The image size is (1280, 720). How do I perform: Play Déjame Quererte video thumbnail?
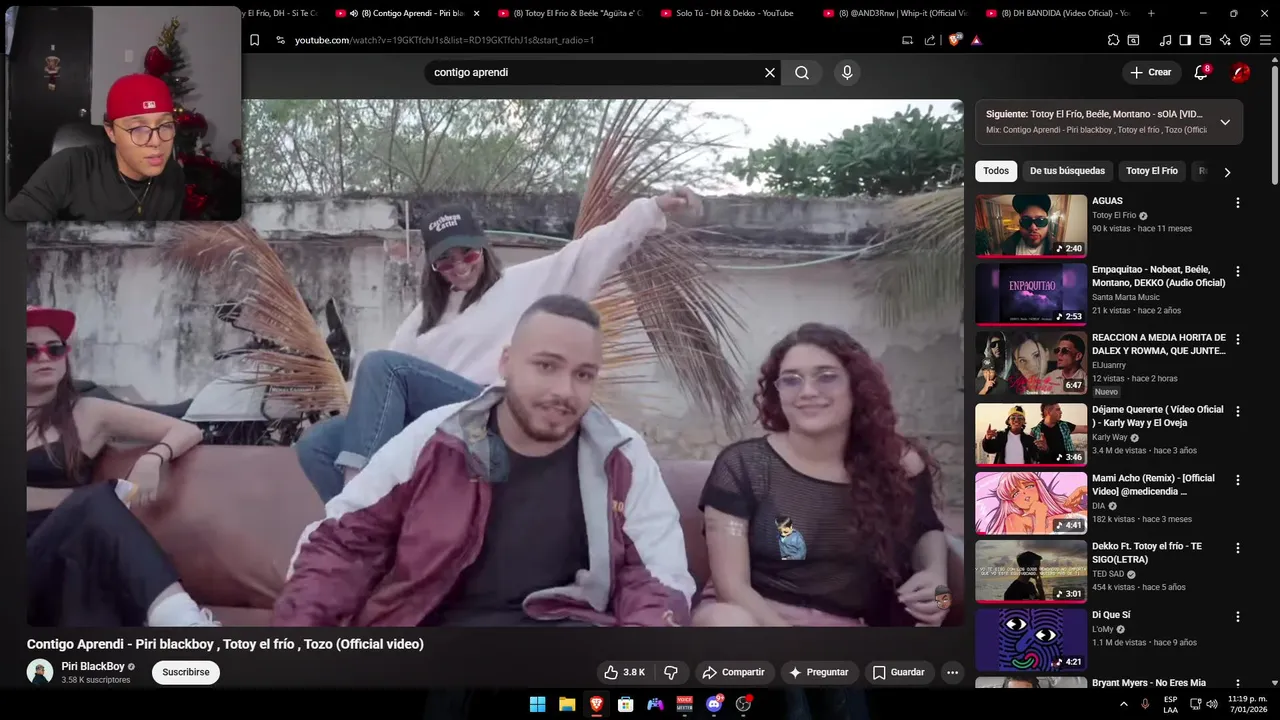coord(1031,434)
